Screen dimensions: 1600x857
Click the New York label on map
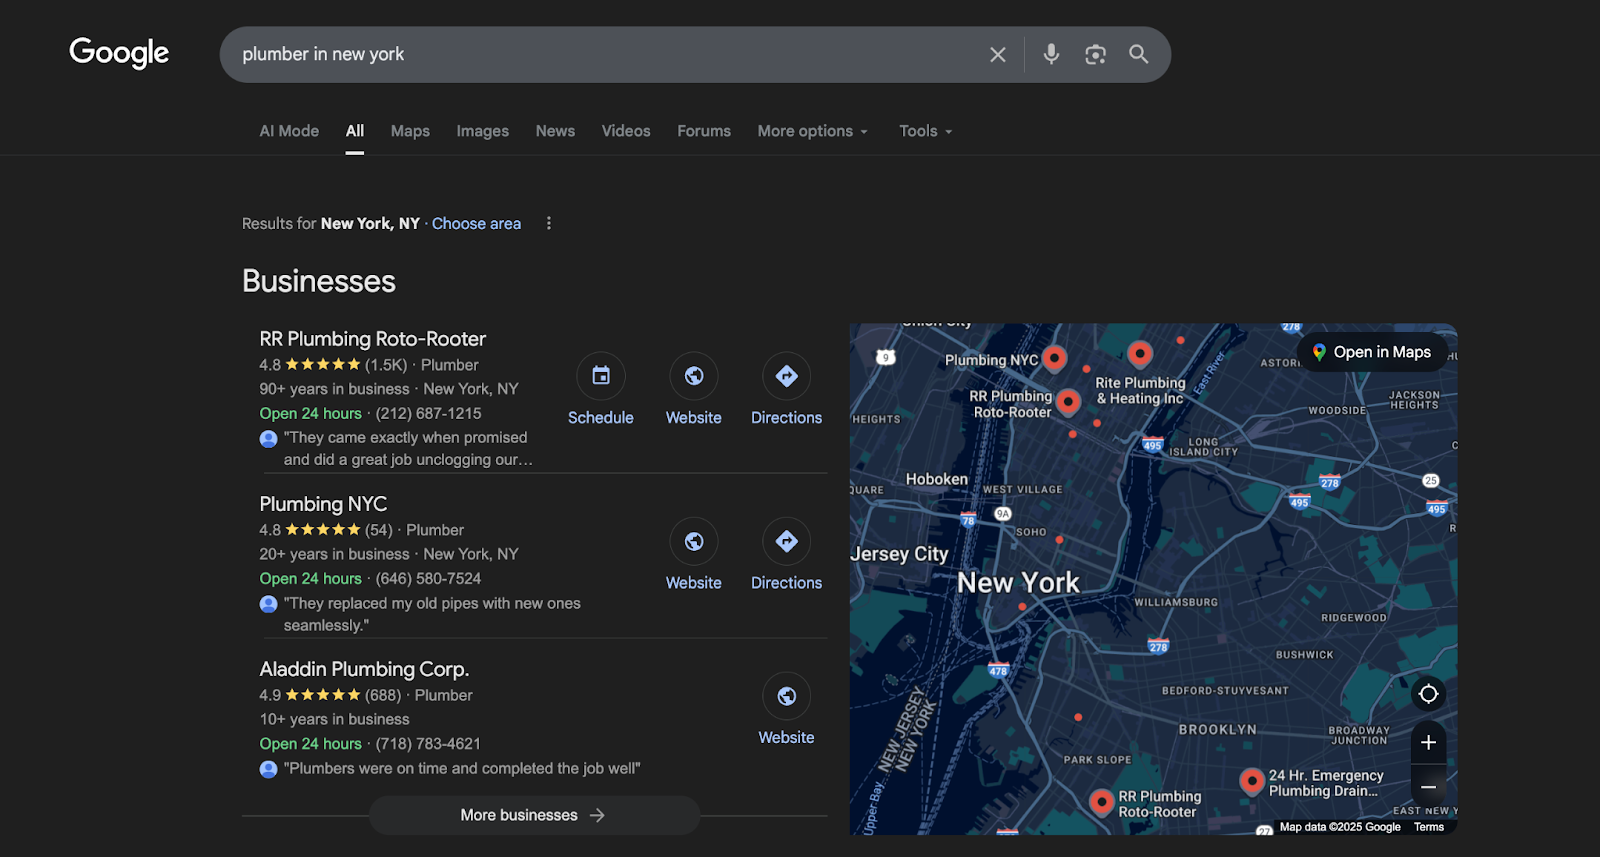click(1018, 582)
